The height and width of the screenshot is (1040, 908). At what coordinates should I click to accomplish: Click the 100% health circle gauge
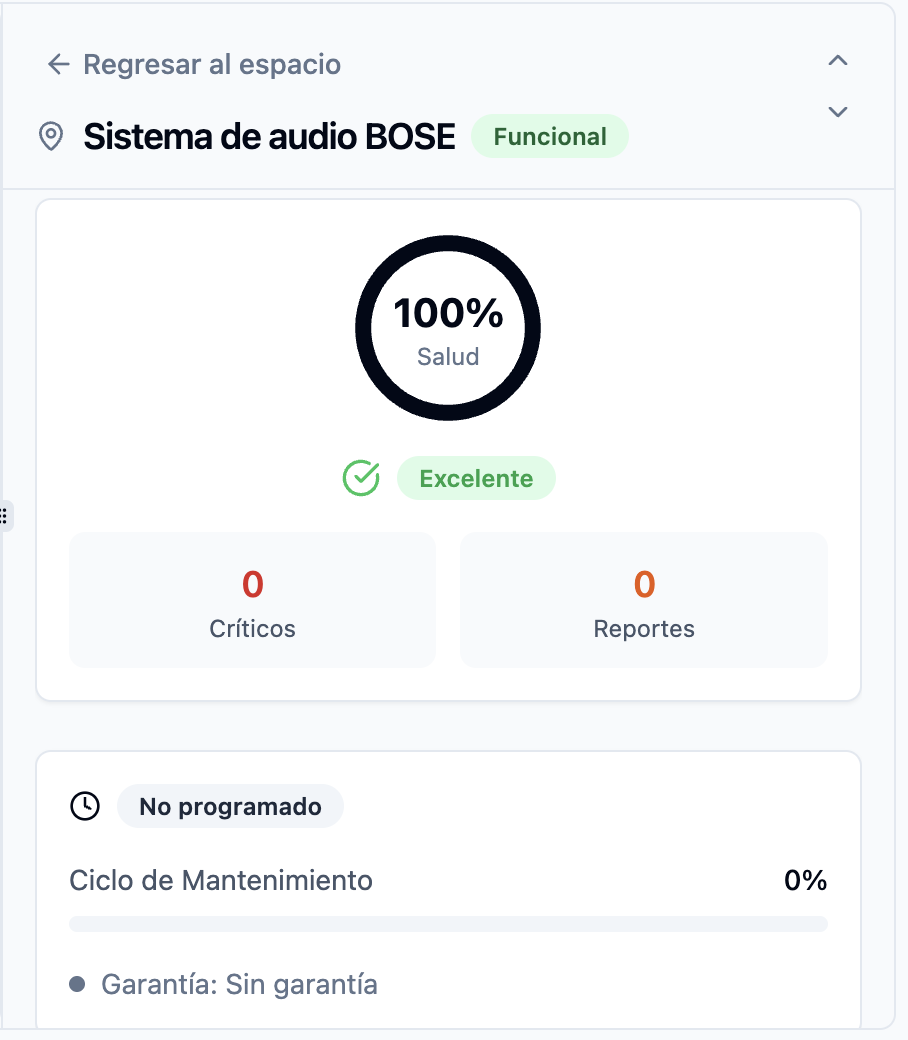pos(447,328)
